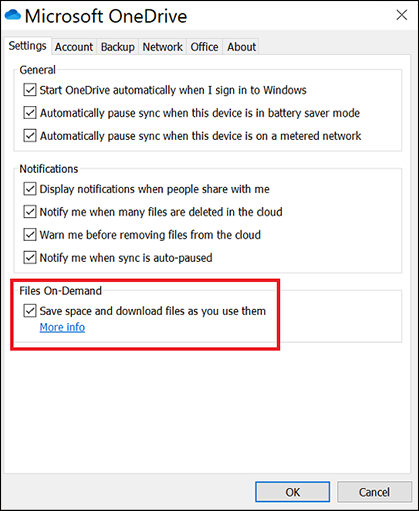
Task: Toggle notify when many files are deleted
Action: pos(30,212)
